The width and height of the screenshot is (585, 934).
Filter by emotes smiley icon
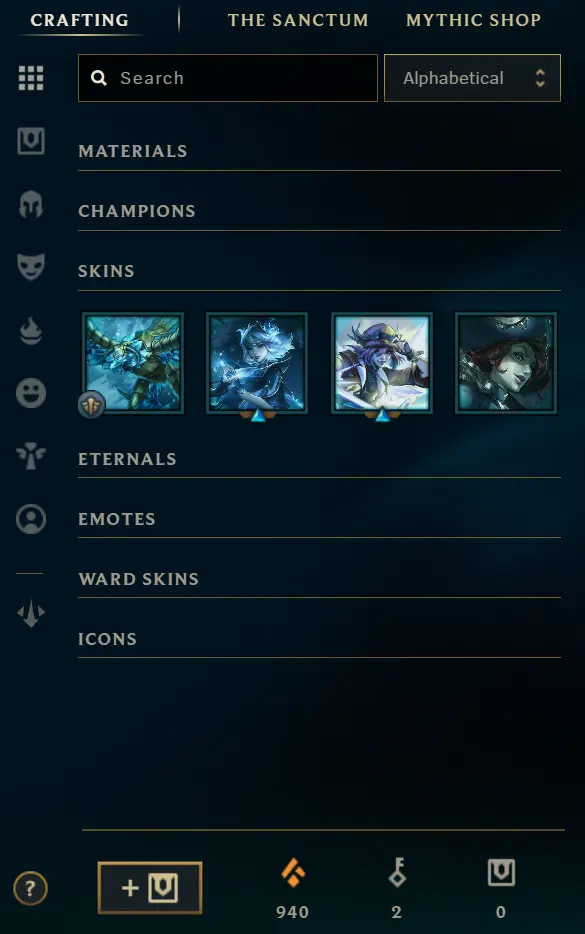[31, 393]
